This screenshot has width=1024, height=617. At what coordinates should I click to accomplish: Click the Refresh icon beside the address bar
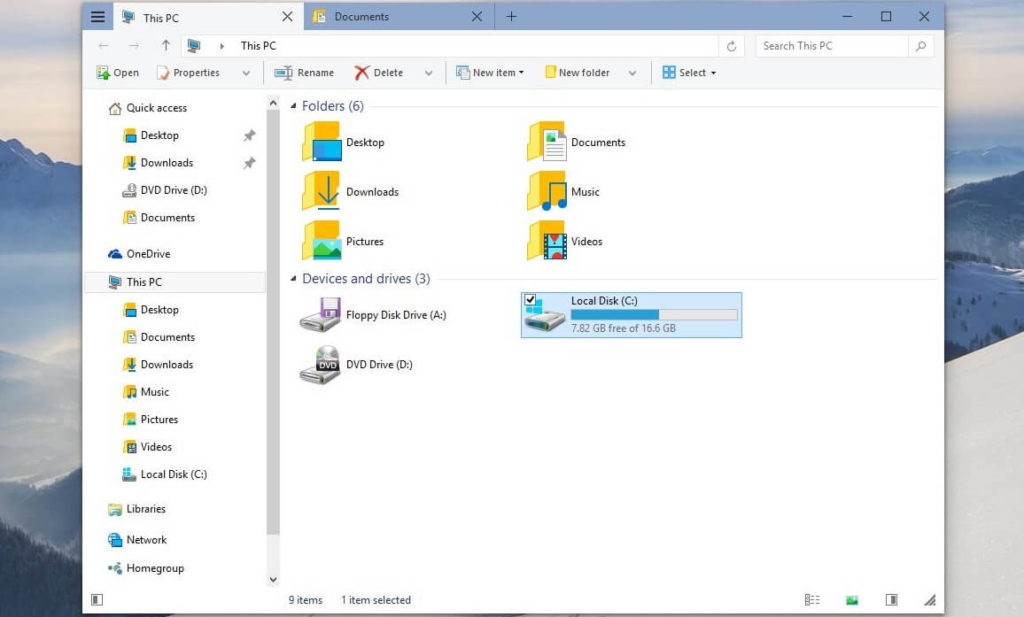click(x=732, y=45)
